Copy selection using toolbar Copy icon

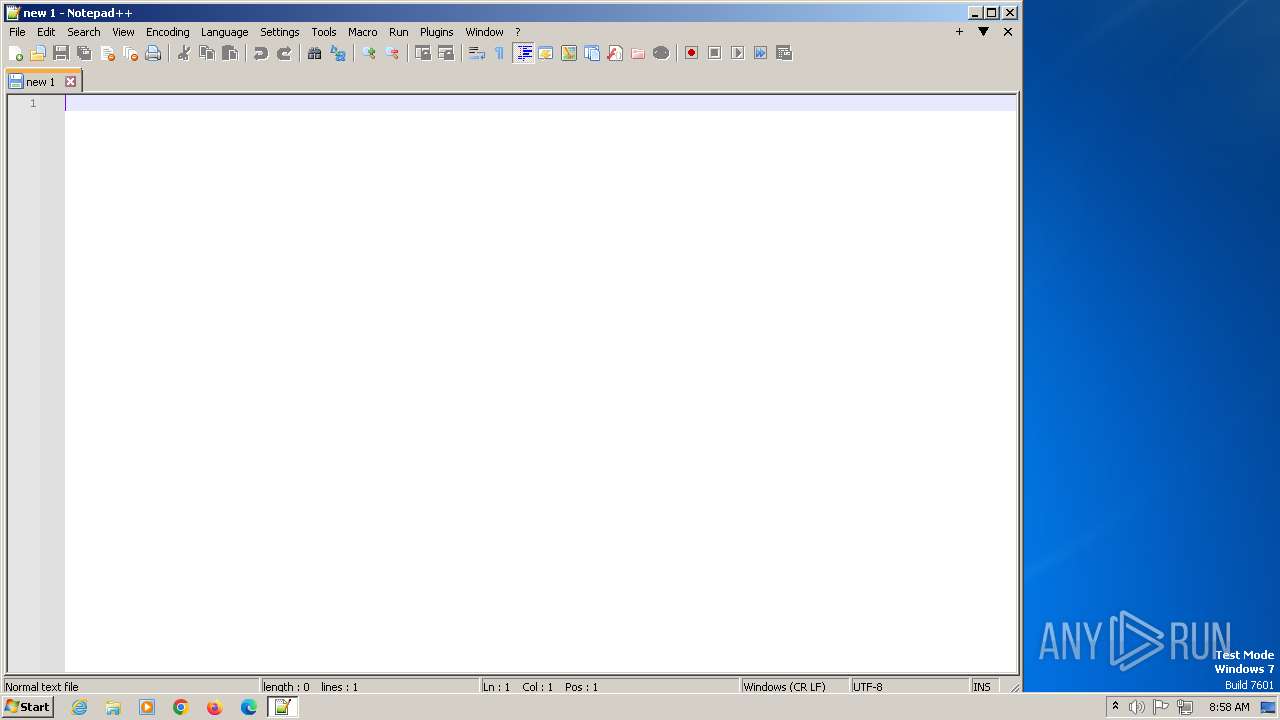[207, 53]
